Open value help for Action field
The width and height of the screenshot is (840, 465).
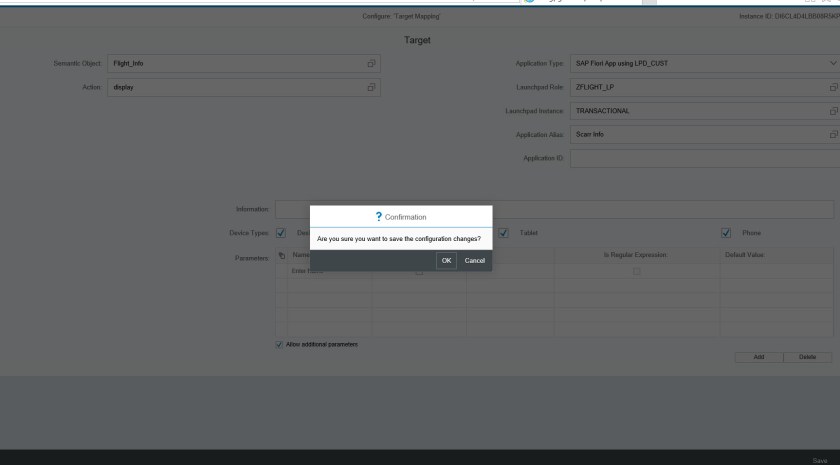[x=371, y=87]
